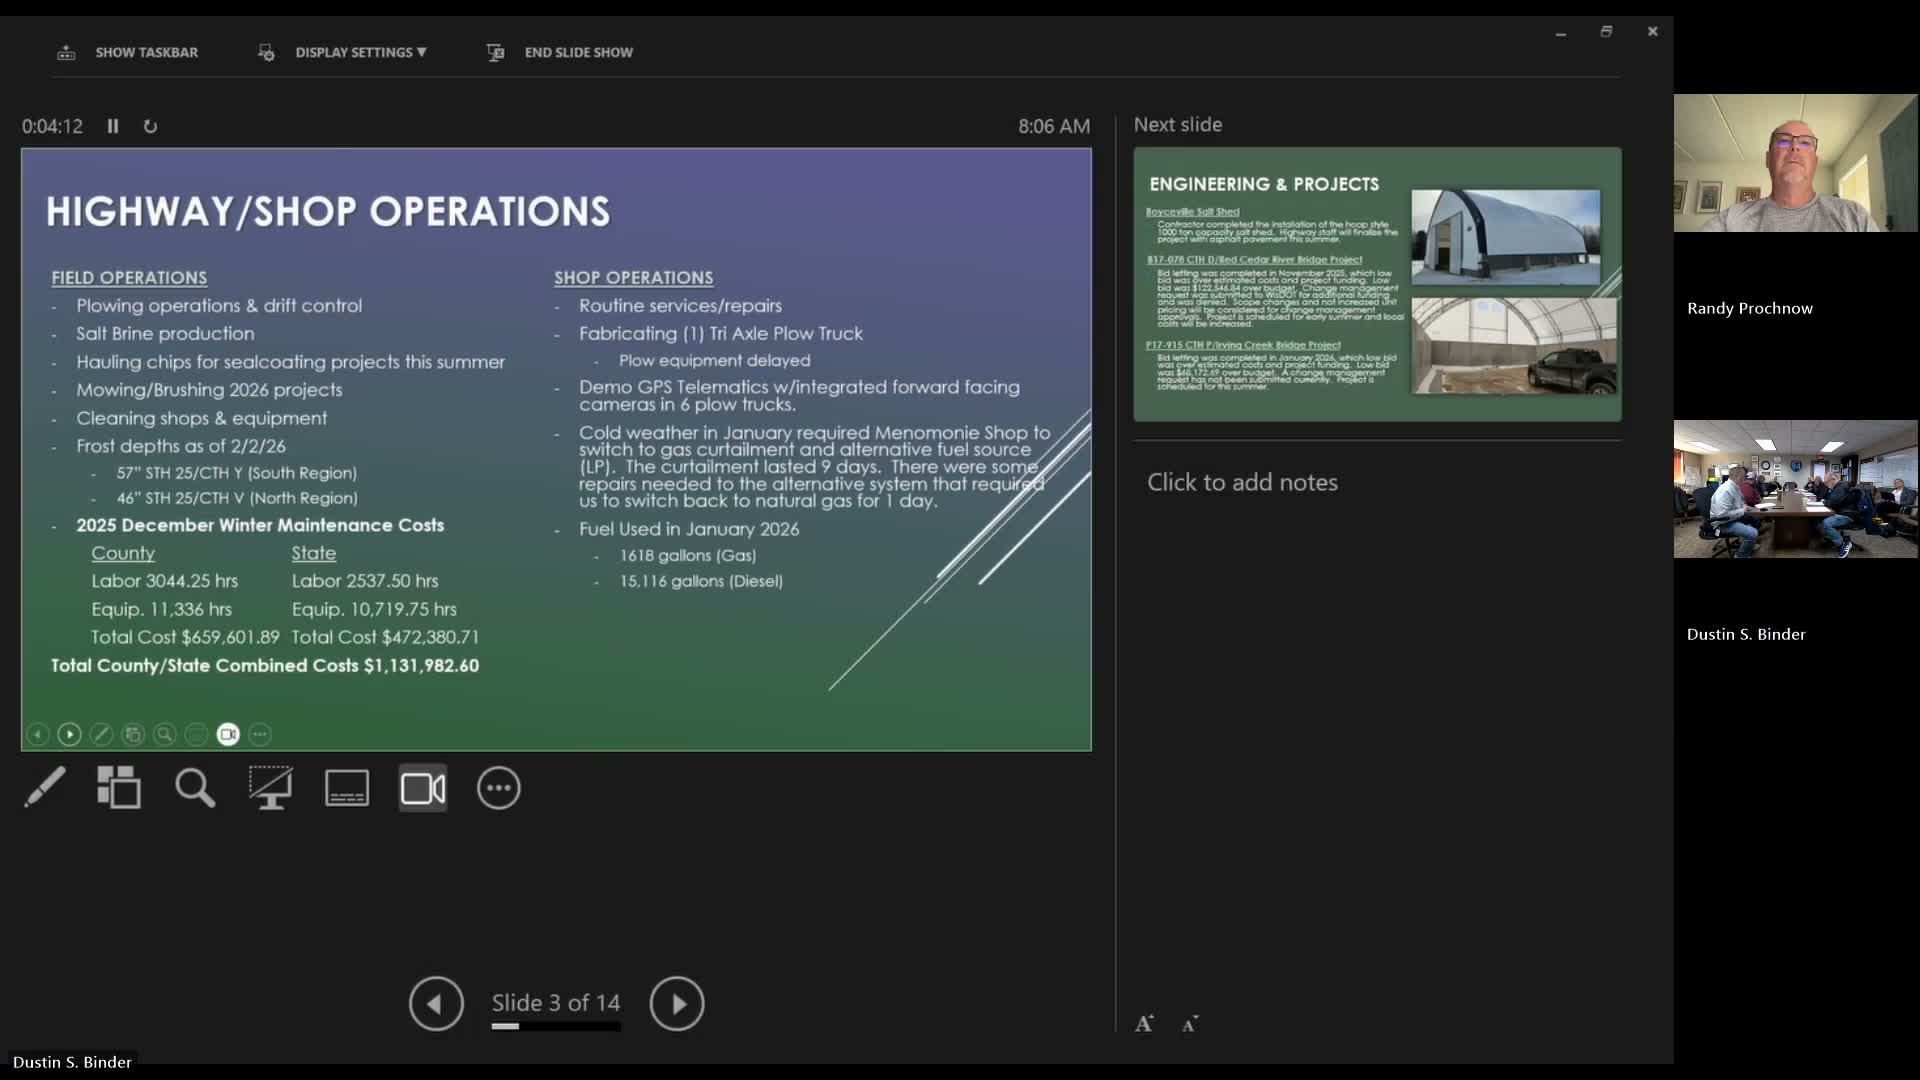This screenshot has width=1920, height=1080.
Task: Open the See all slides grid
Action: point(119,788)
